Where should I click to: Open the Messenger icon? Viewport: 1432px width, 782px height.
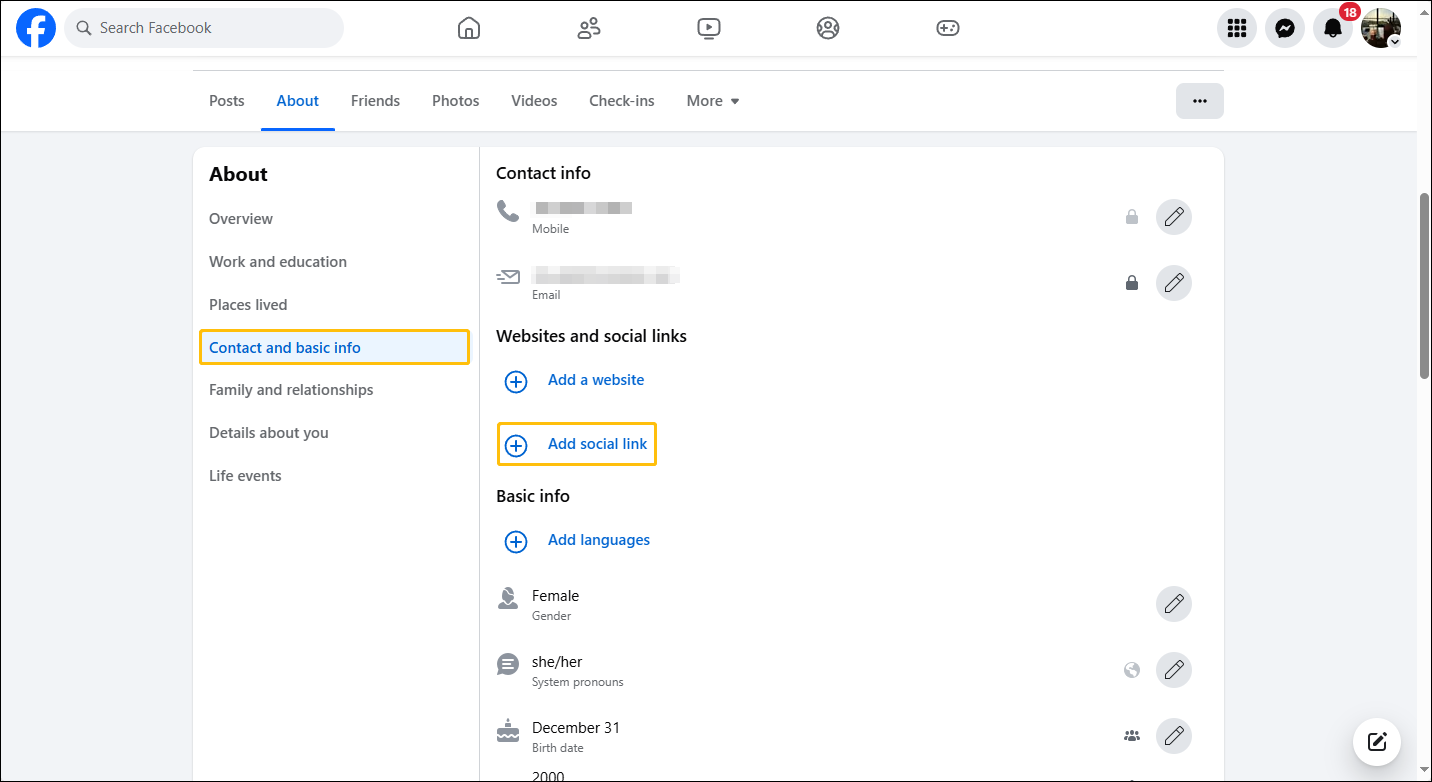point(1284,28)
